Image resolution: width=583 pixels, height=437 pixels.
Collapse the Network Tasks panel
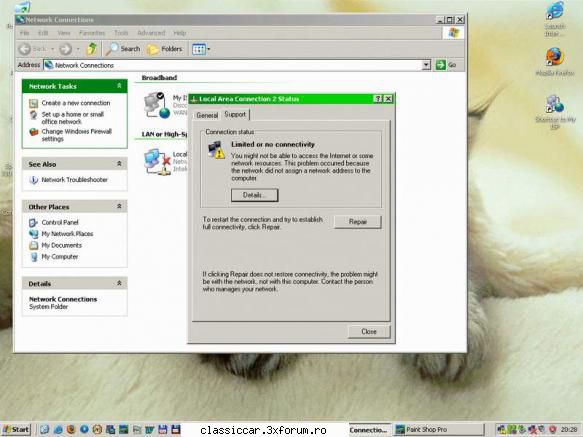tap(119, 86)
